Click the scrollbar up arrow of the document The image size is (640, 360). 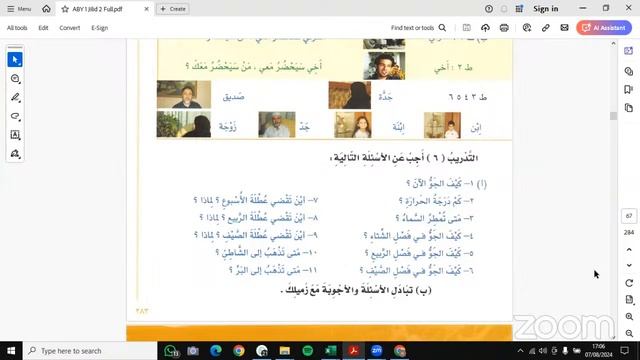(x=613, y=43)
